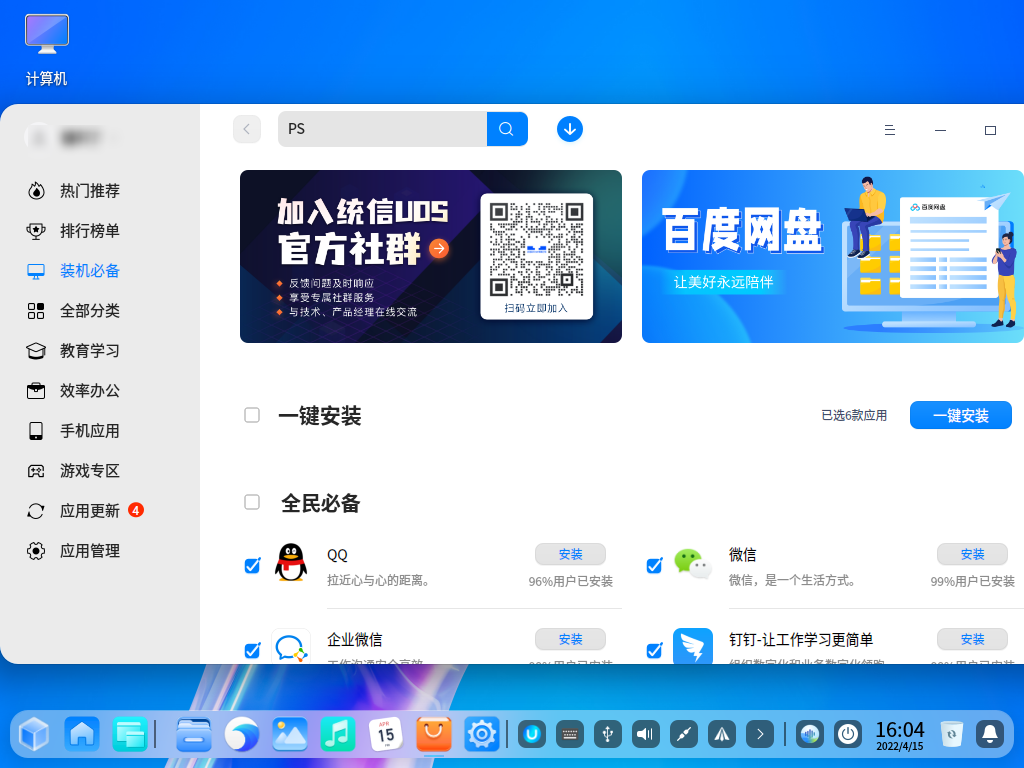Open the control center gear dock icon
The width and height of the screenshot is (1024, 768).
pos(481,734)
